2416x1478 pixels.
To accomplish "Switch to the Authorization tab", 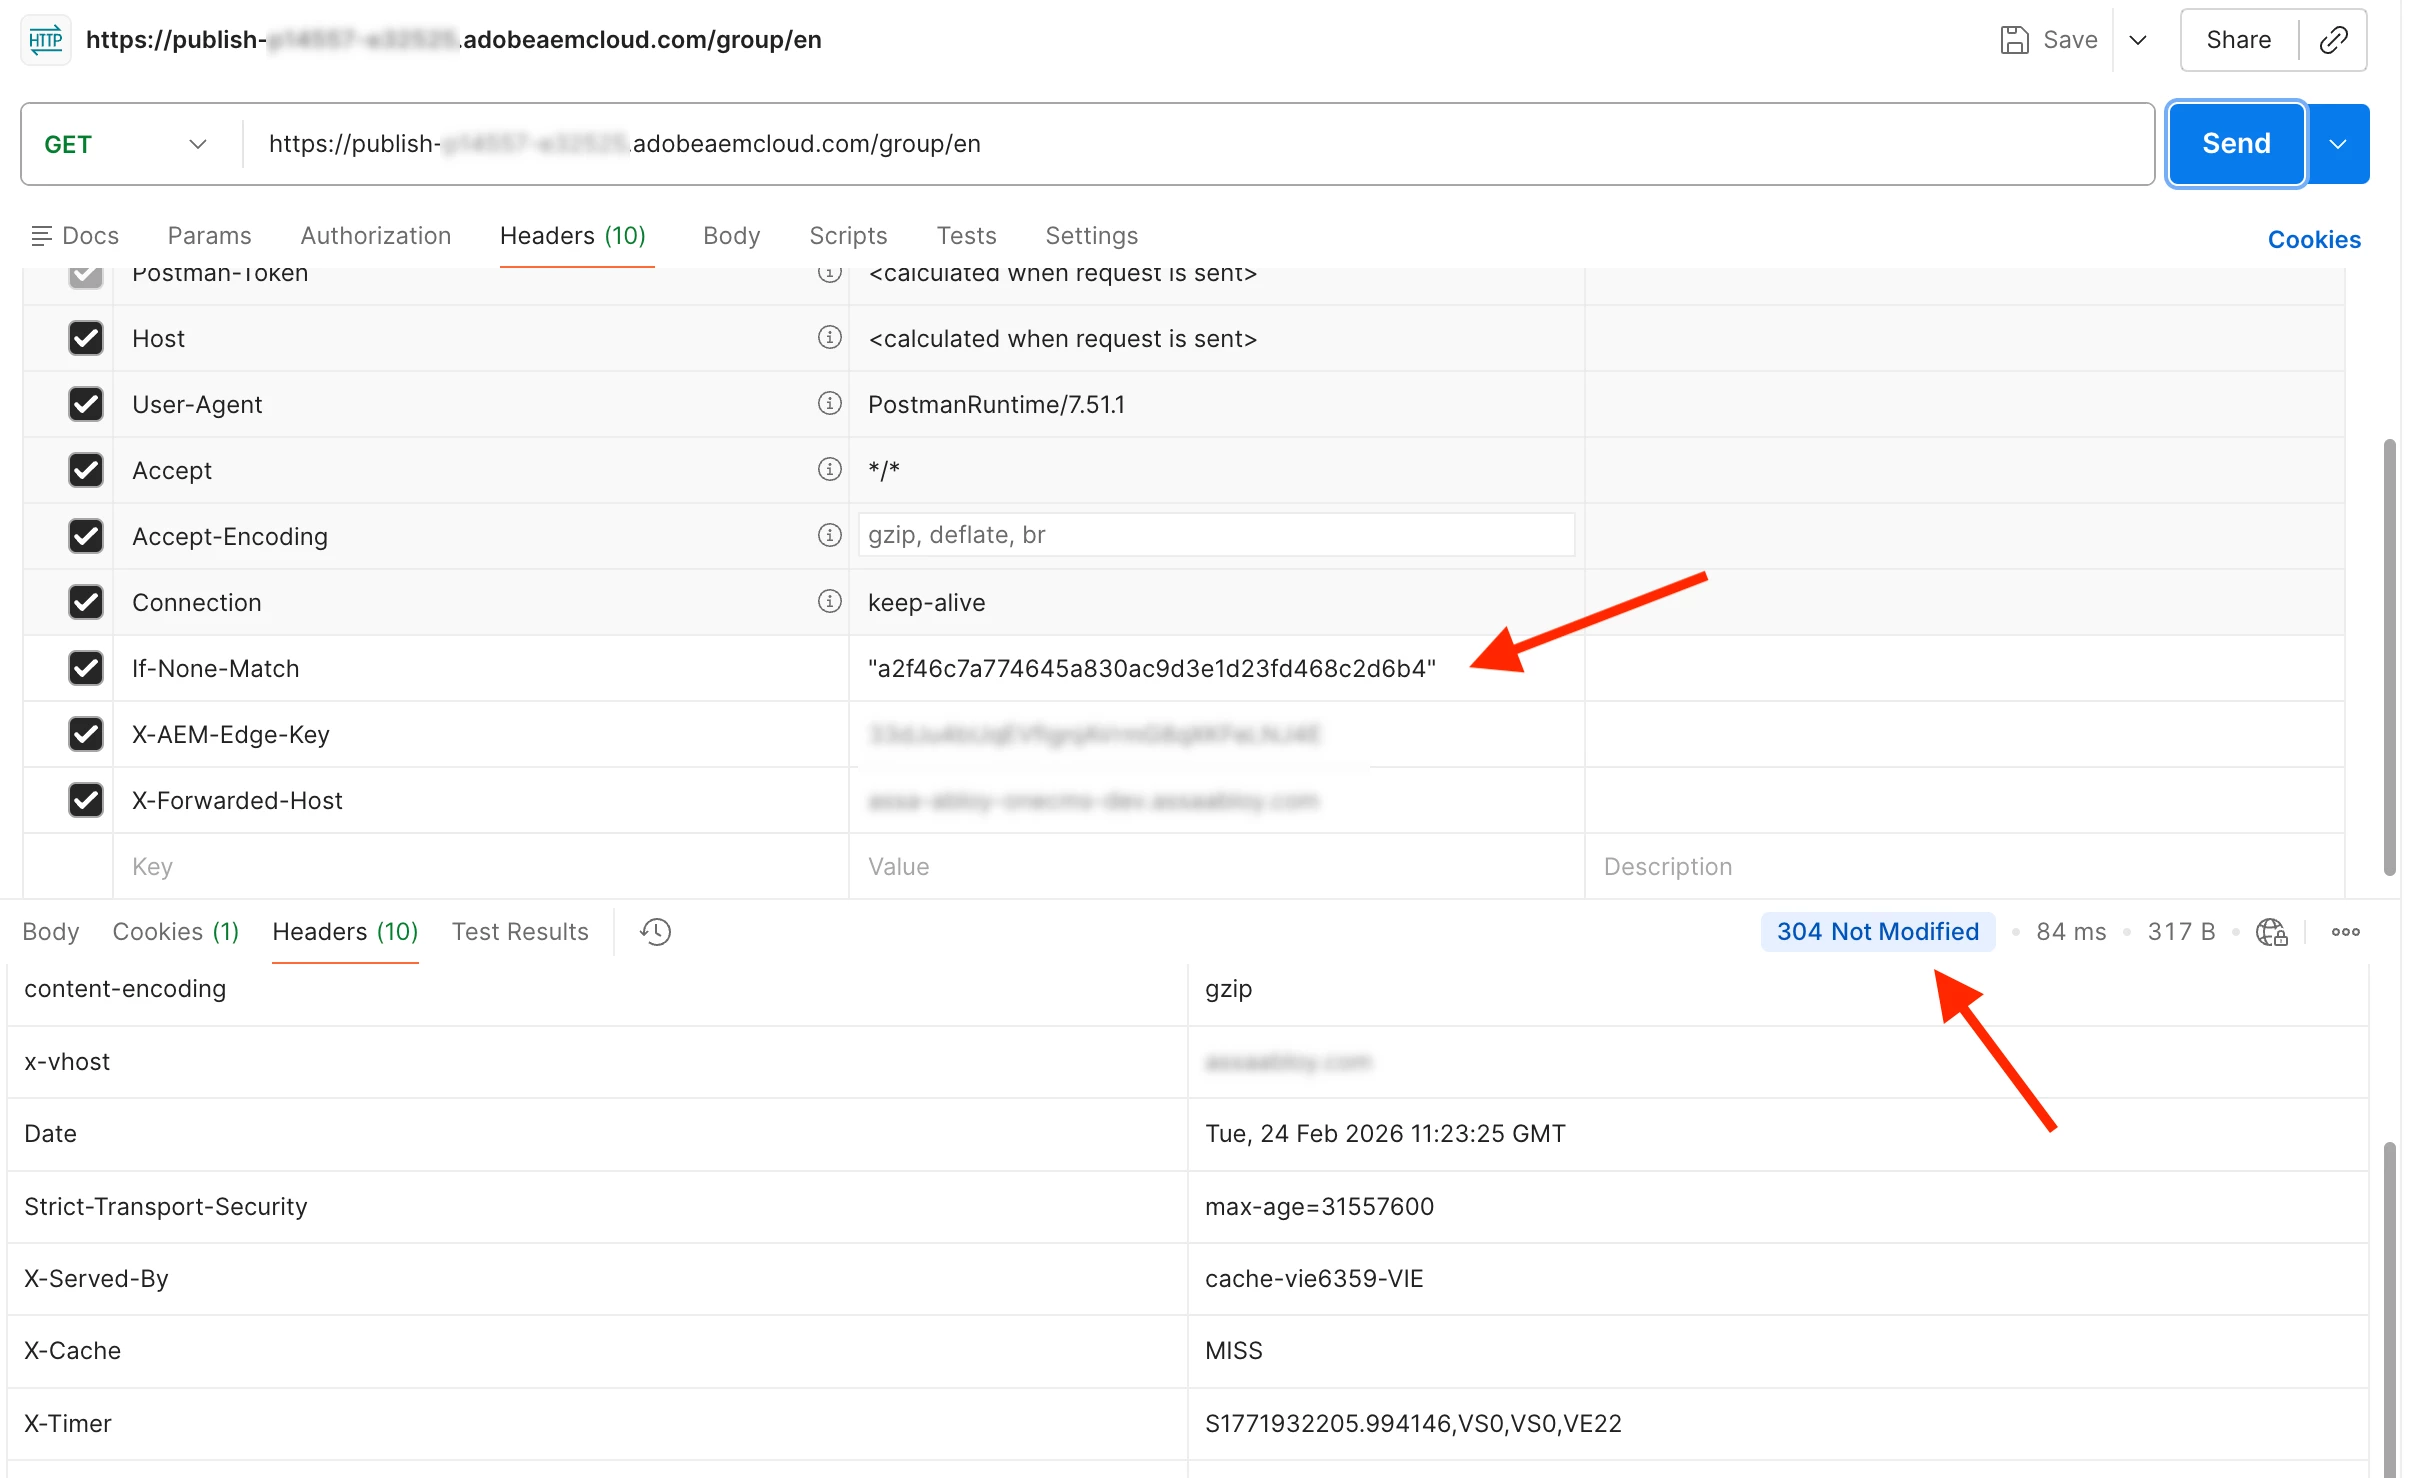I will [x=375, y=236].
